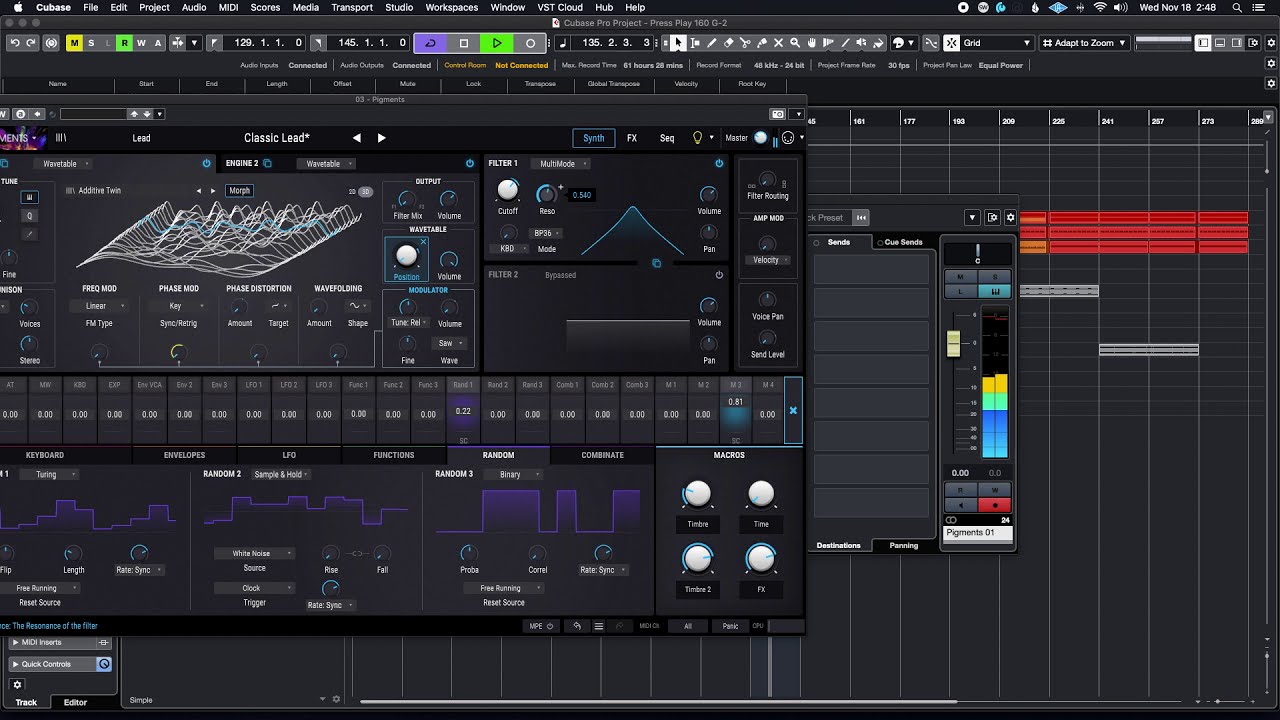Adjust the Pigments 01 channel volume fader
The image size is (1280, 720).
point(953,343)
